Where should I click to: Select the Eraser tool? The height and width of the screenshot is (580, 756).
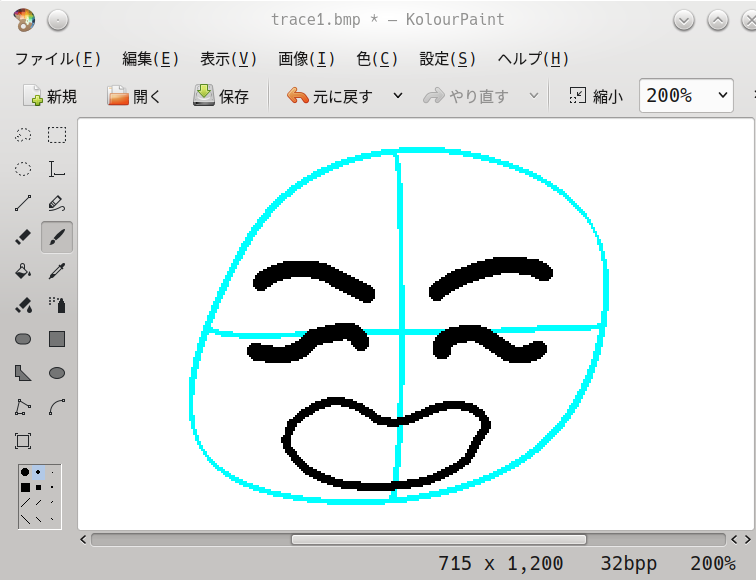pyautogui.click(x=23, y=237)
